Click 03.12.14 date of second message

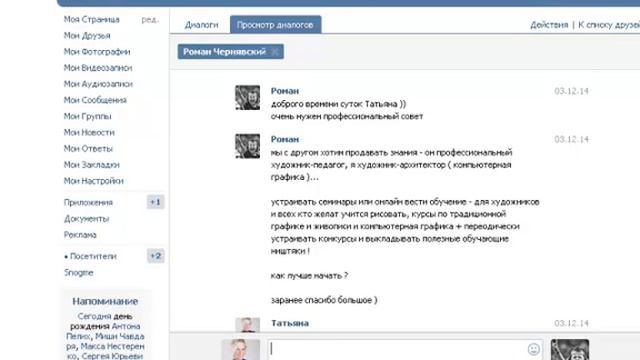571,140
